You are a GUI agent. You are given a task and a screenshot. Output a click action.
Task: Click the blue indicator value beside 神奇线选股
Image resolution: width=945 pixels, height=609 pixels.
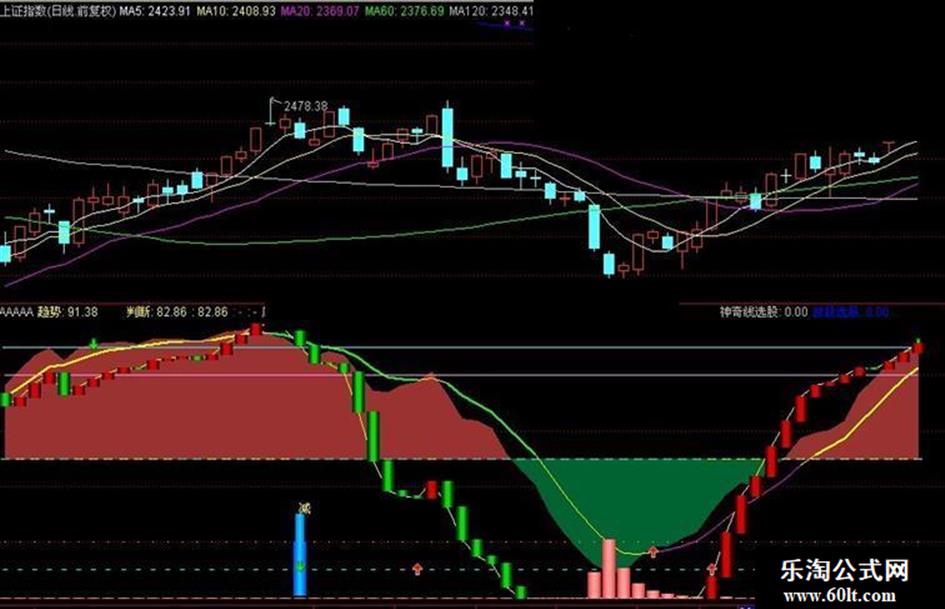tap(851, 312)
